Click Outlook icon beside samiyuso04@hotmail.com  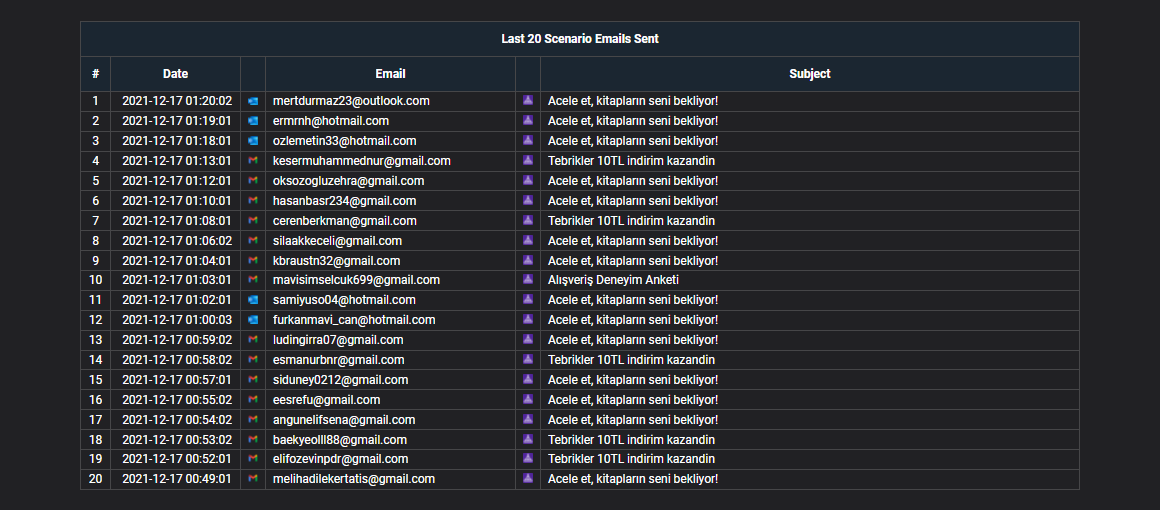[x=253, y=300]
